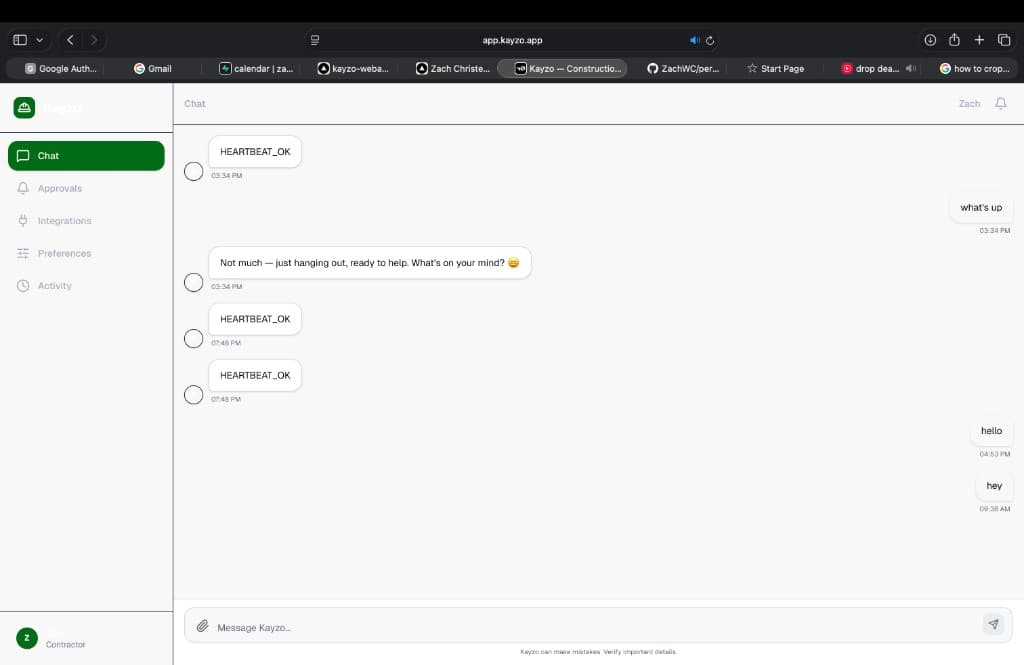The height and width of the screenshot is (665, 1024).
Task: Mute tab audio via the speaker icon
Action: (694, 40)
